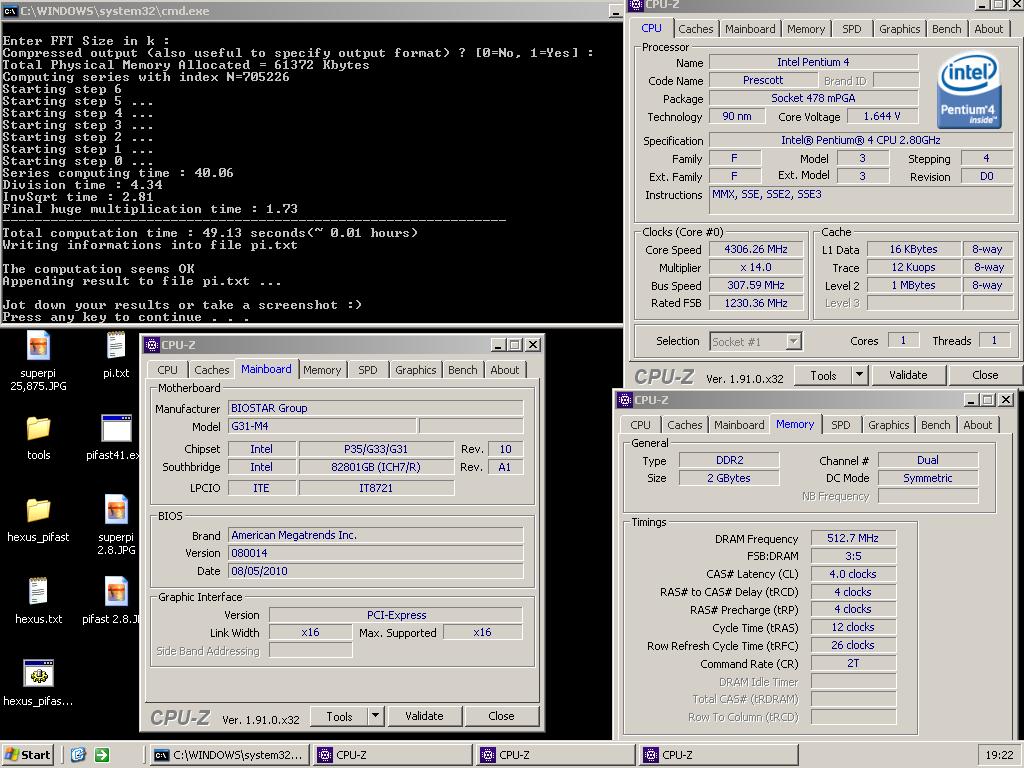This screenshot has height=768, width=1024.
Task: Open Graphics tab in Mainboard window
Action: click(x=415, y=370)
